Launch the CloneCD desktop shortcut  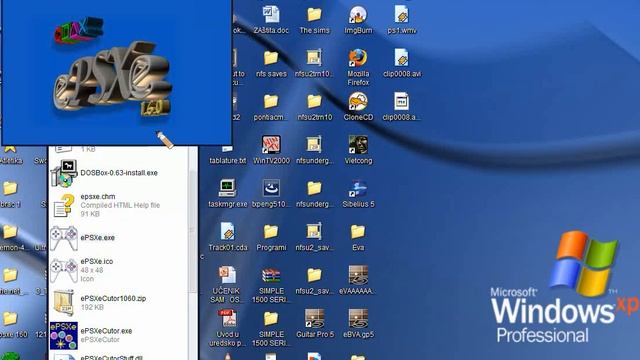(x=358, y=101)
